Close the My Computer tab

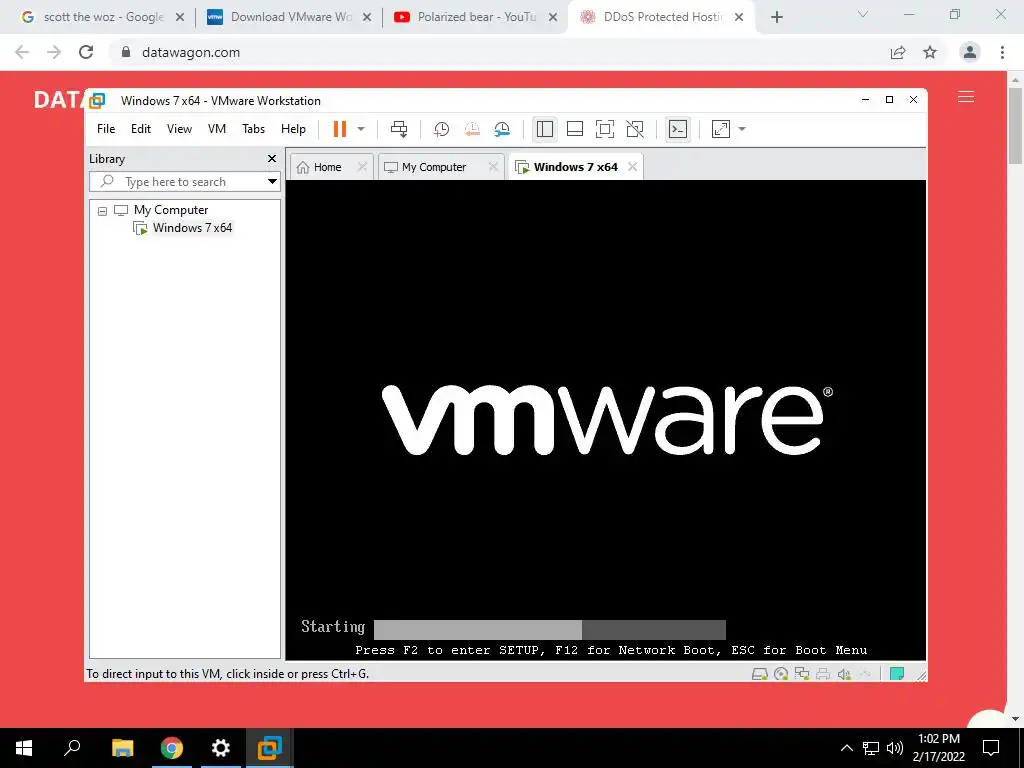pos(494,167)
